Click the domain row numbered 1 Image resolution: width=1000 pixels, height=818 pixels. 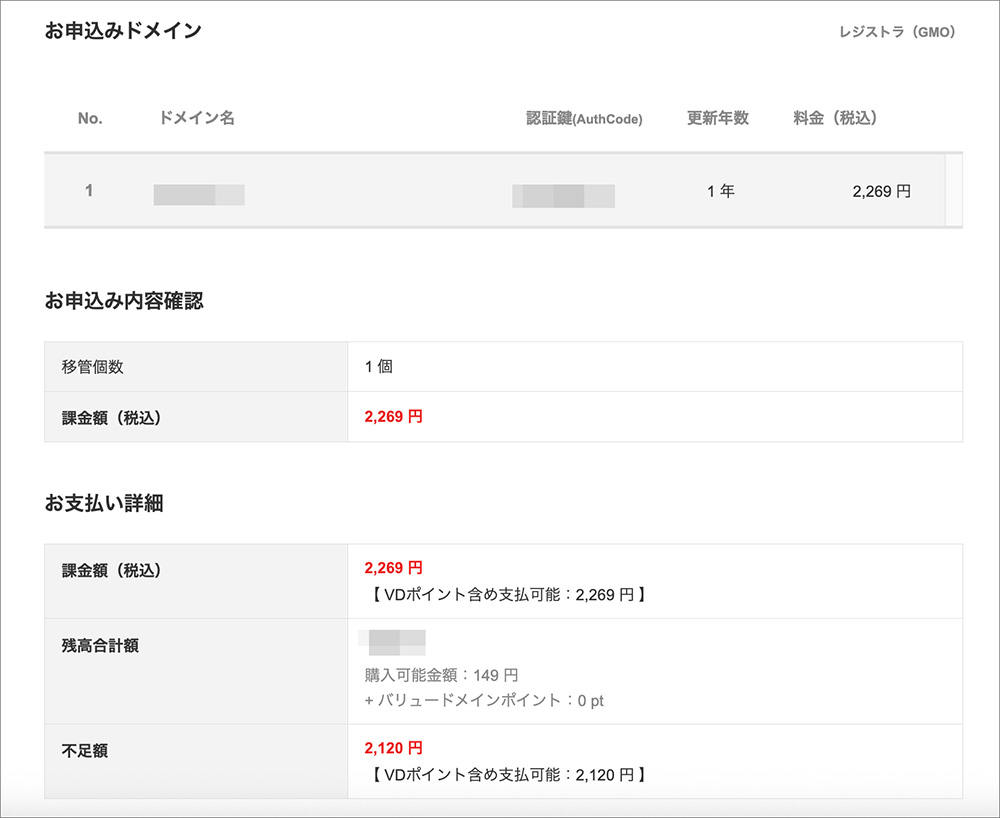click(x=89, y=191)
